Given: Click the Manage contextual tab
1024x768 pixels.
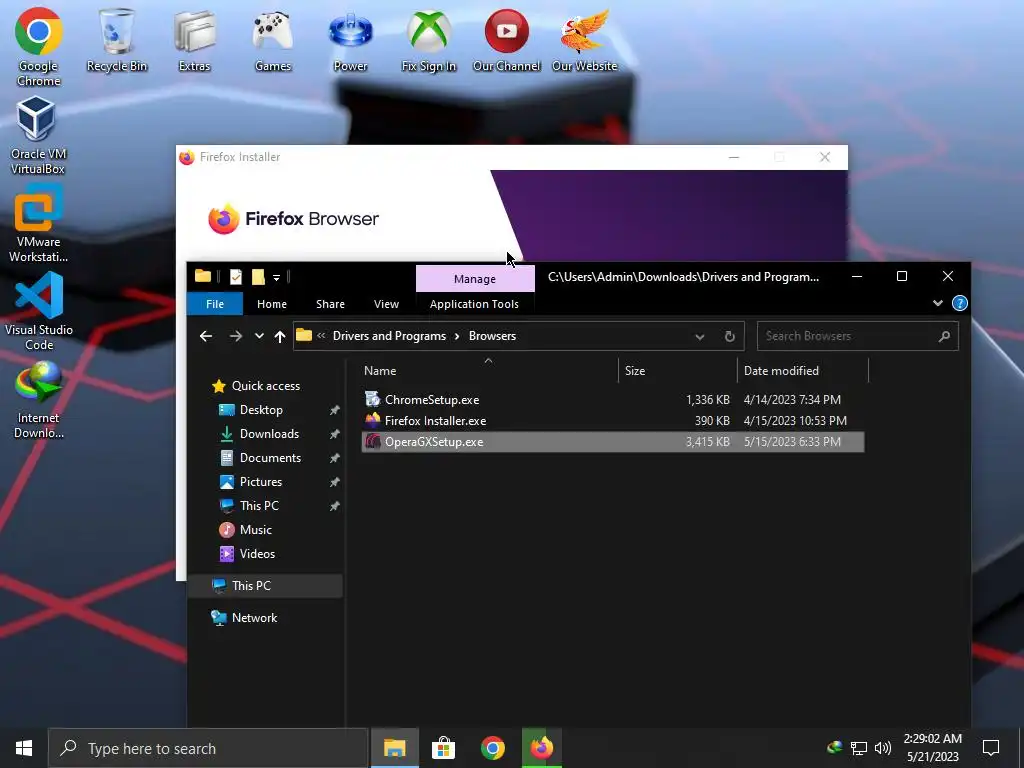Looking at the screenshot, I should tap(475, 278).
